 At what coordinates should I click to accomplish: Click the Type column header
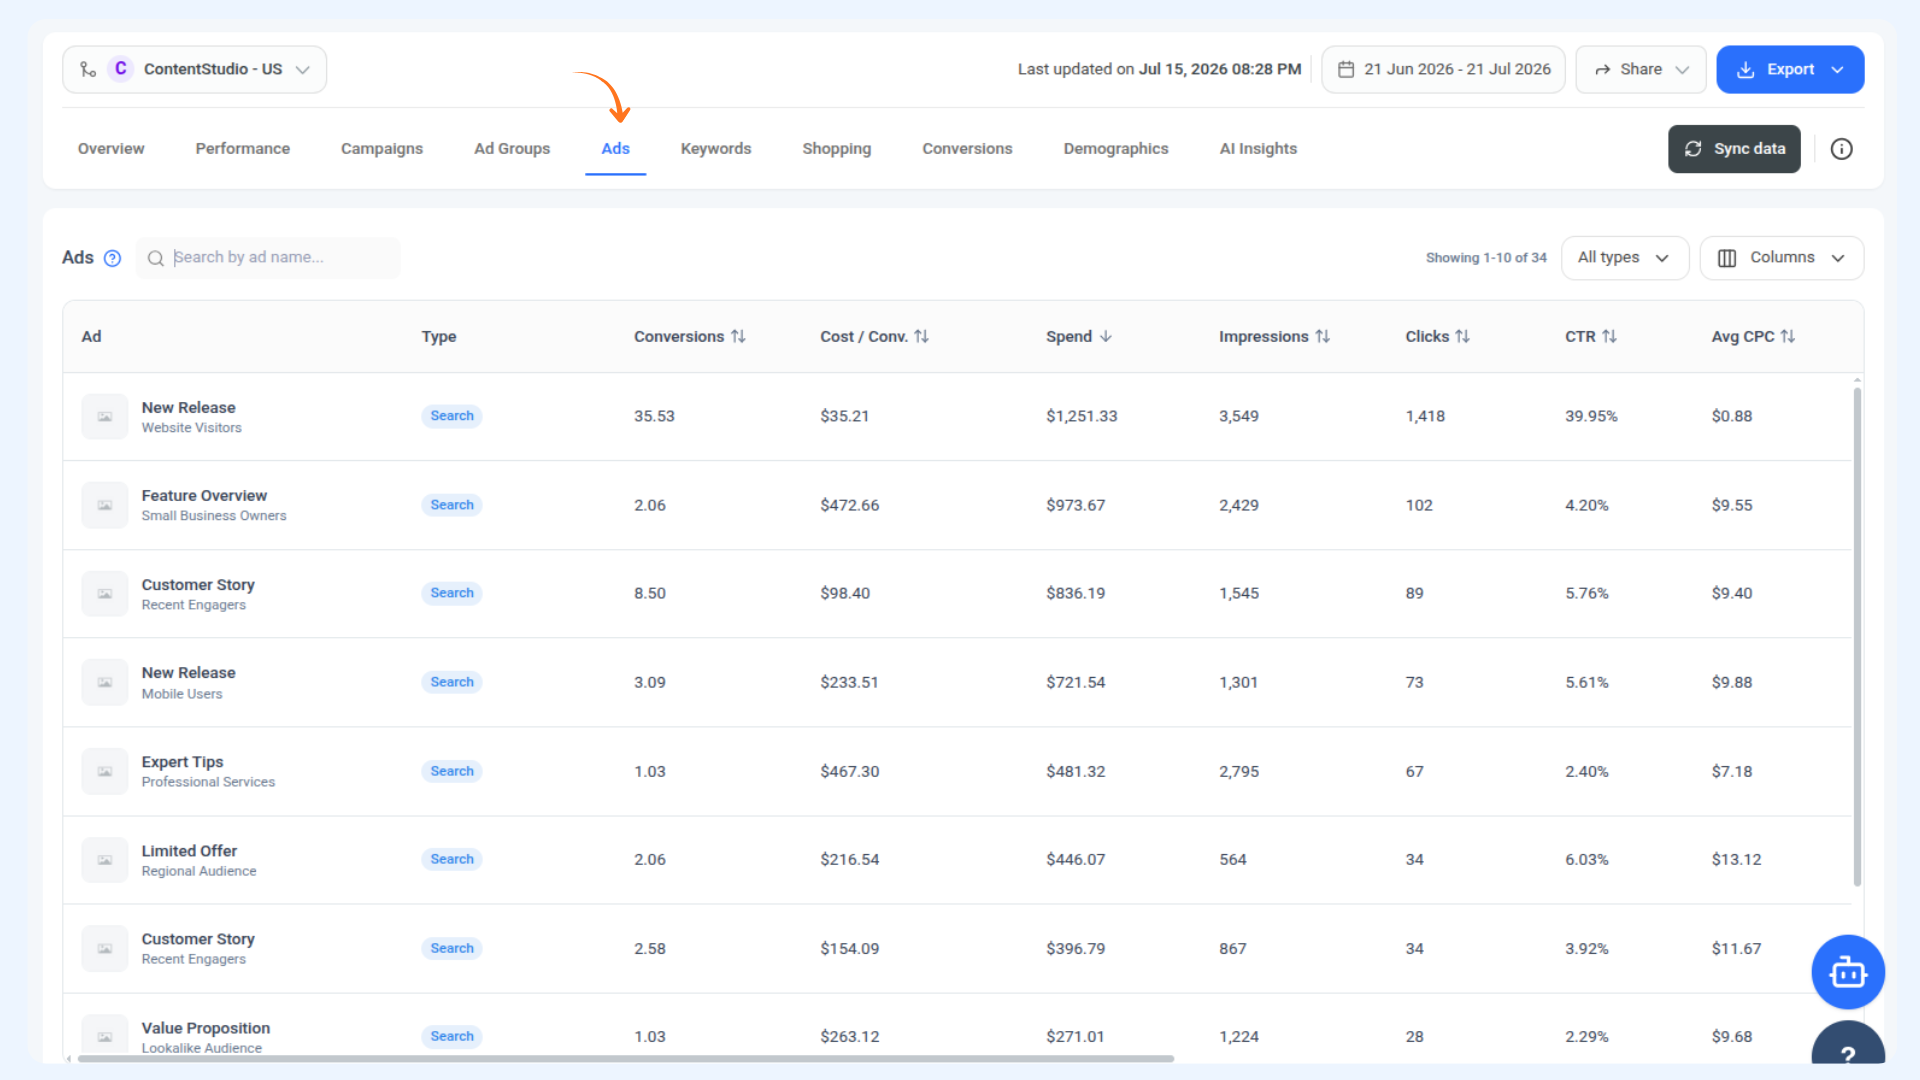tap(439, 337)
